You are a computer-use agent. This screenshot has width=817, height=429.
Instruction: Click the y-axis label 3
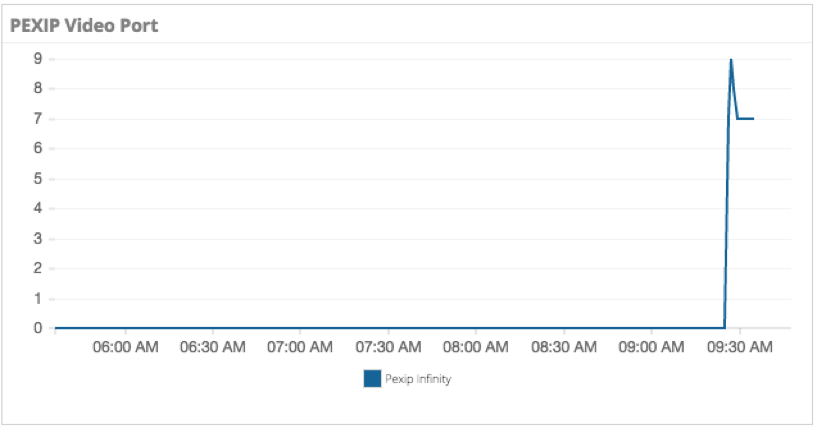(x=38, y=239)
